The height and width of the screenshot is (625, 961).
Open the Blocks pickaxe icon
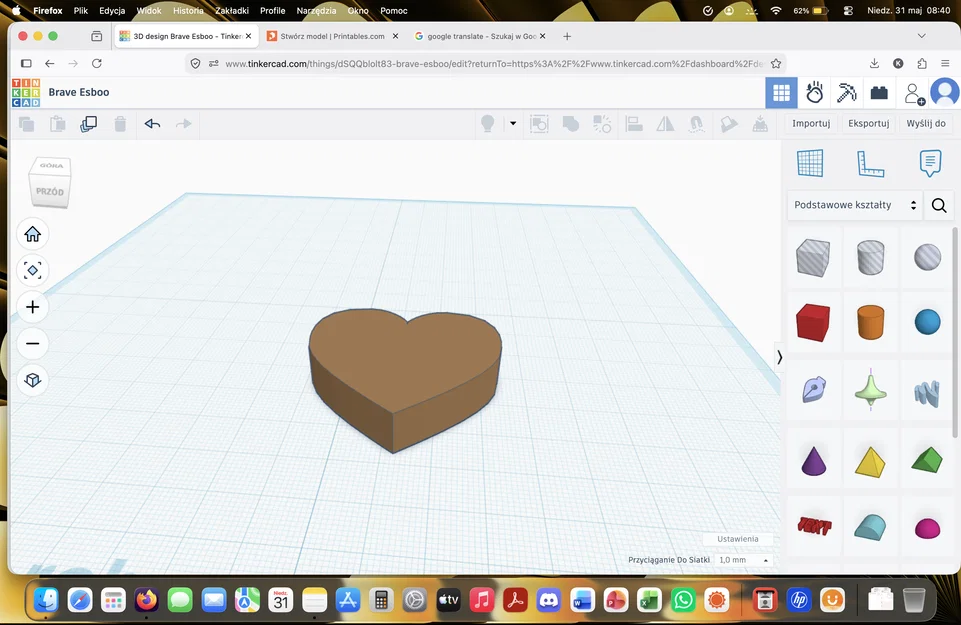846,93
